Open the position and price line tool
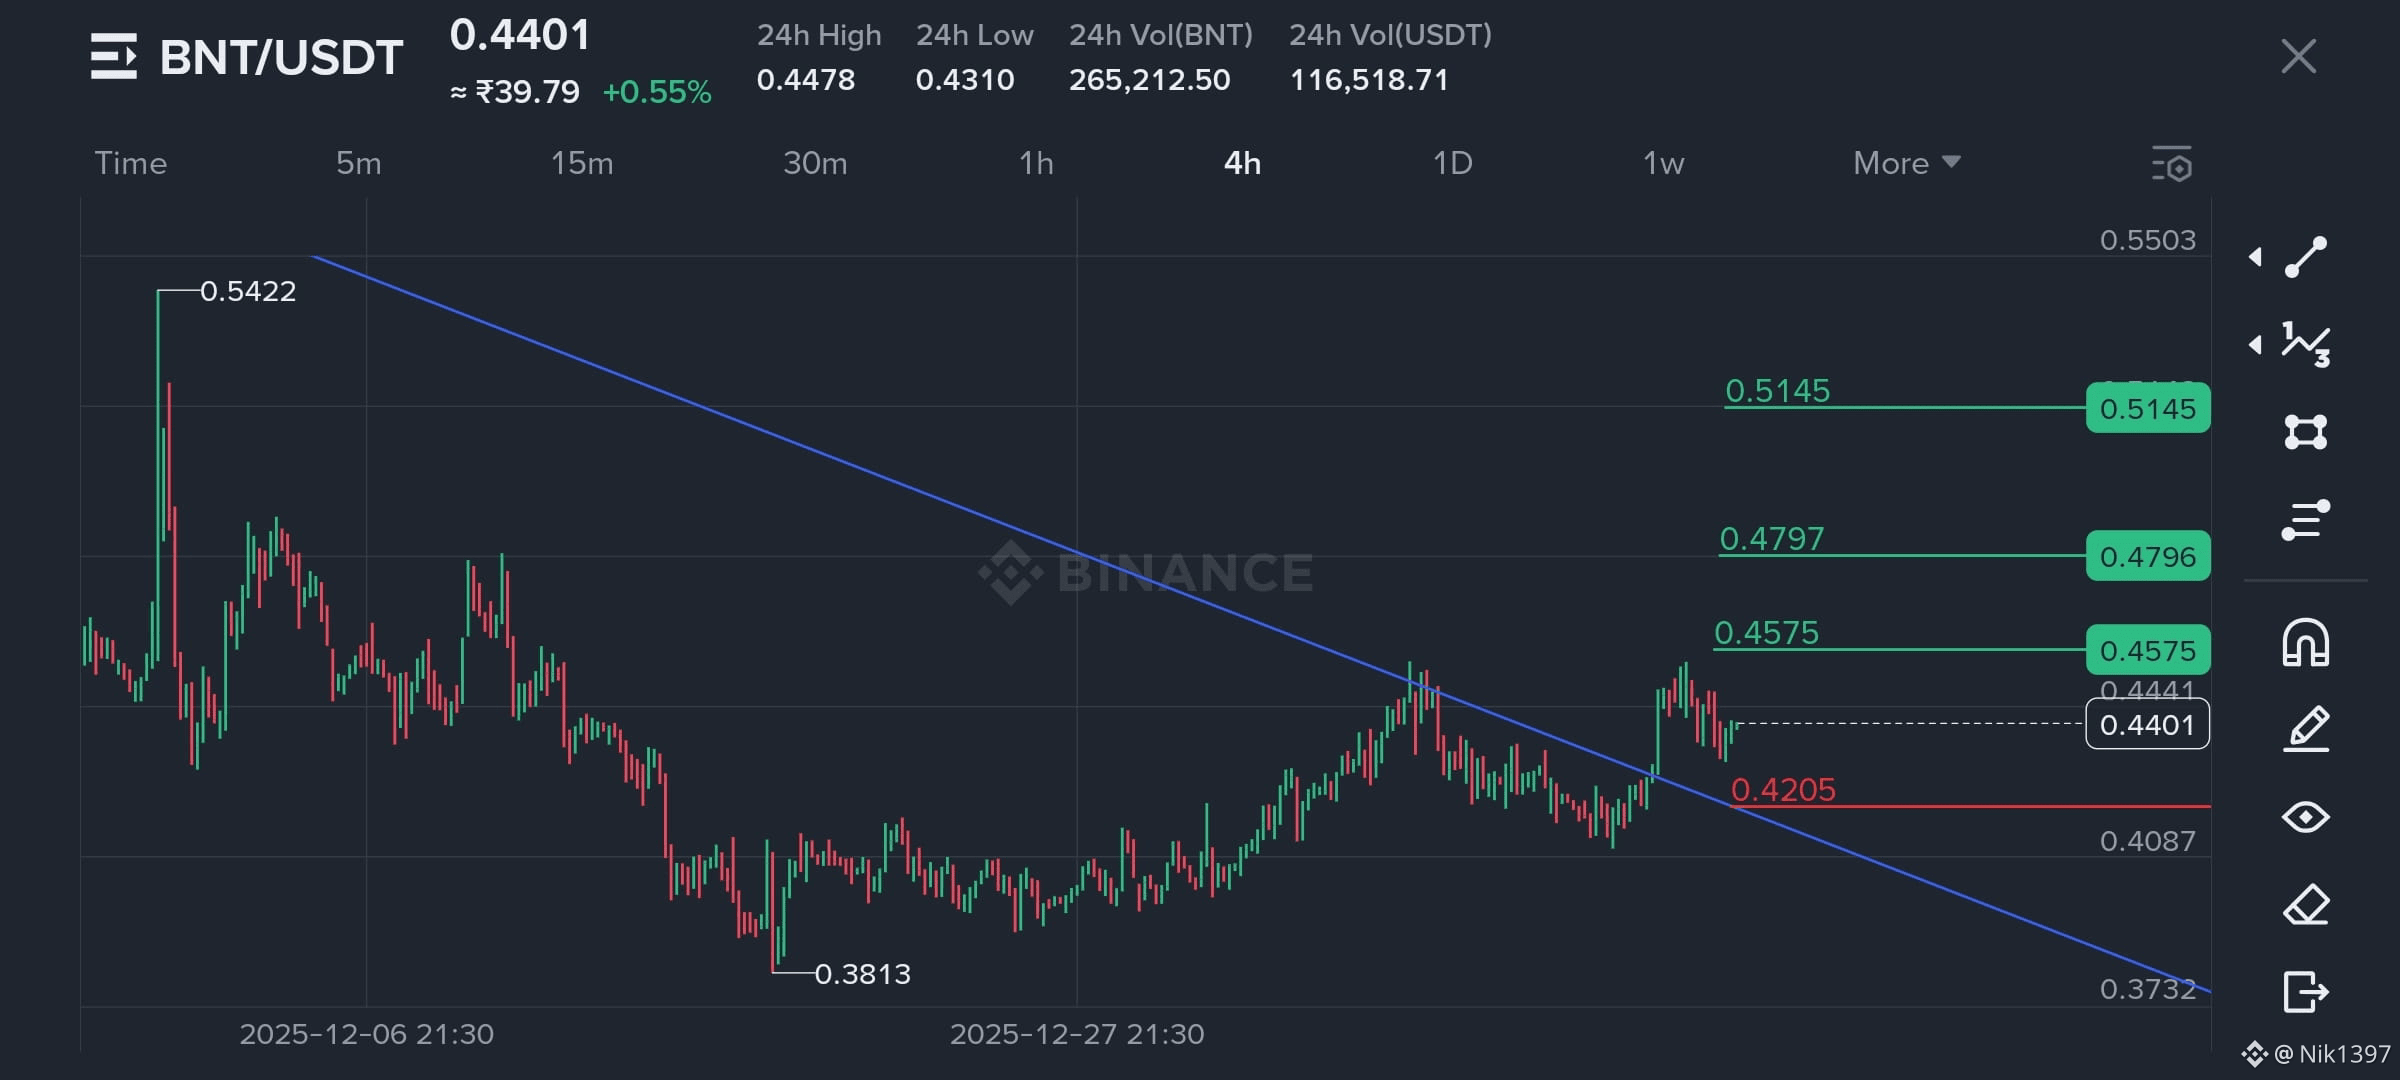This screenshot has width=2400, height=1080. coord(2306,520)
